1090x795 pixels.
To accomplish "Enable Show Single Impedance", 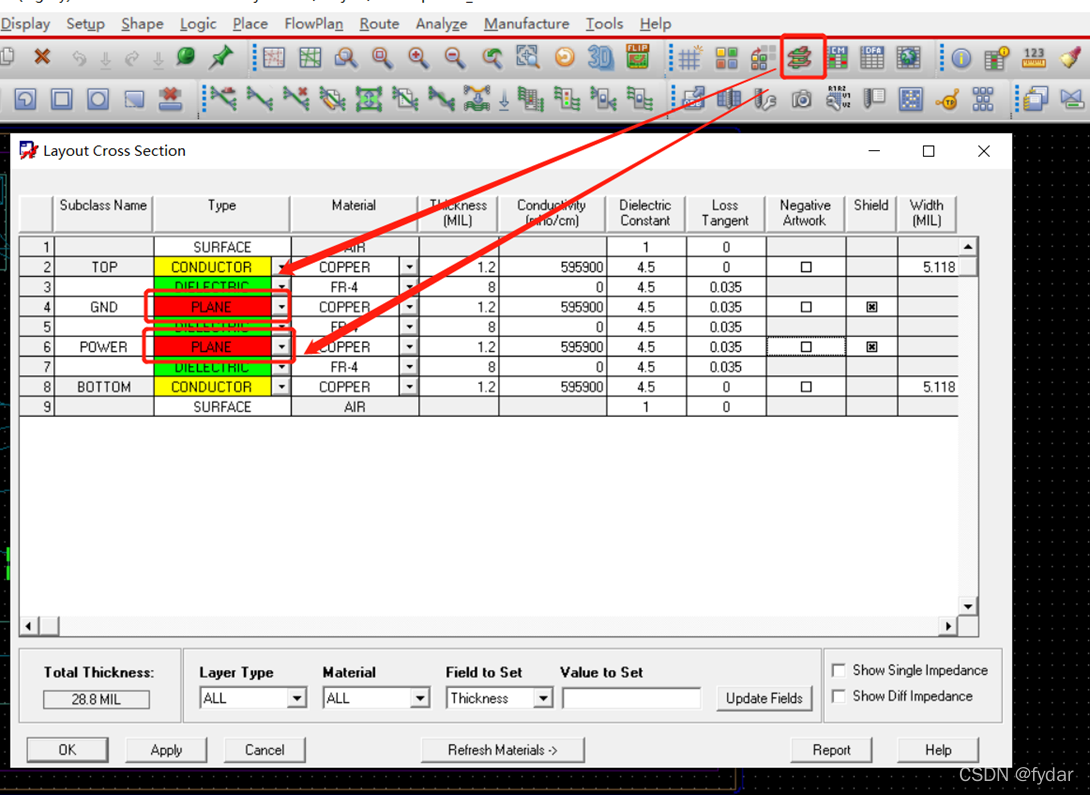I will point(839,670).
